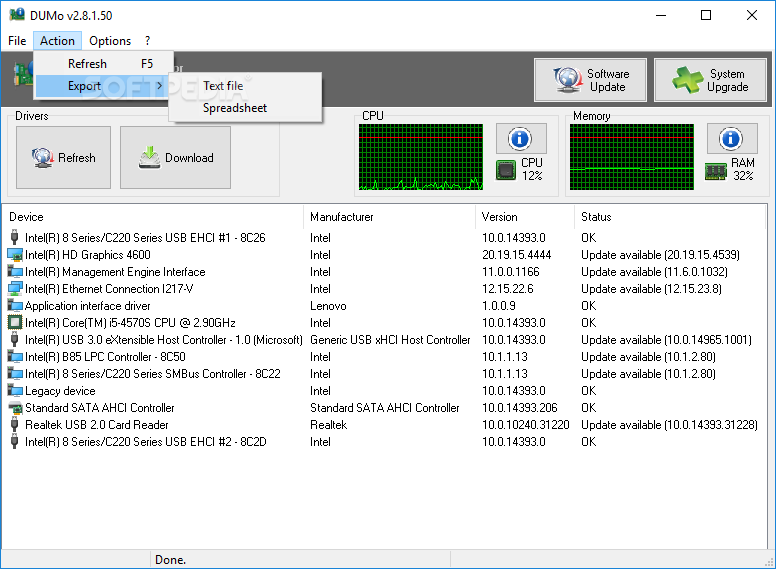The width and height of the screenshot is (776, 569).
Task: Select Intel(R) B85 LPC Controller - 8C50
Action: pos(105,357)
